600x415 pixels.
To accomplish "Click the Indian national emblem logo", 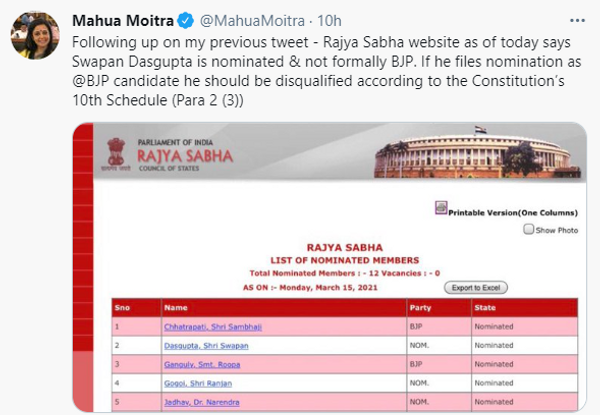I will (x=116, y=154).
